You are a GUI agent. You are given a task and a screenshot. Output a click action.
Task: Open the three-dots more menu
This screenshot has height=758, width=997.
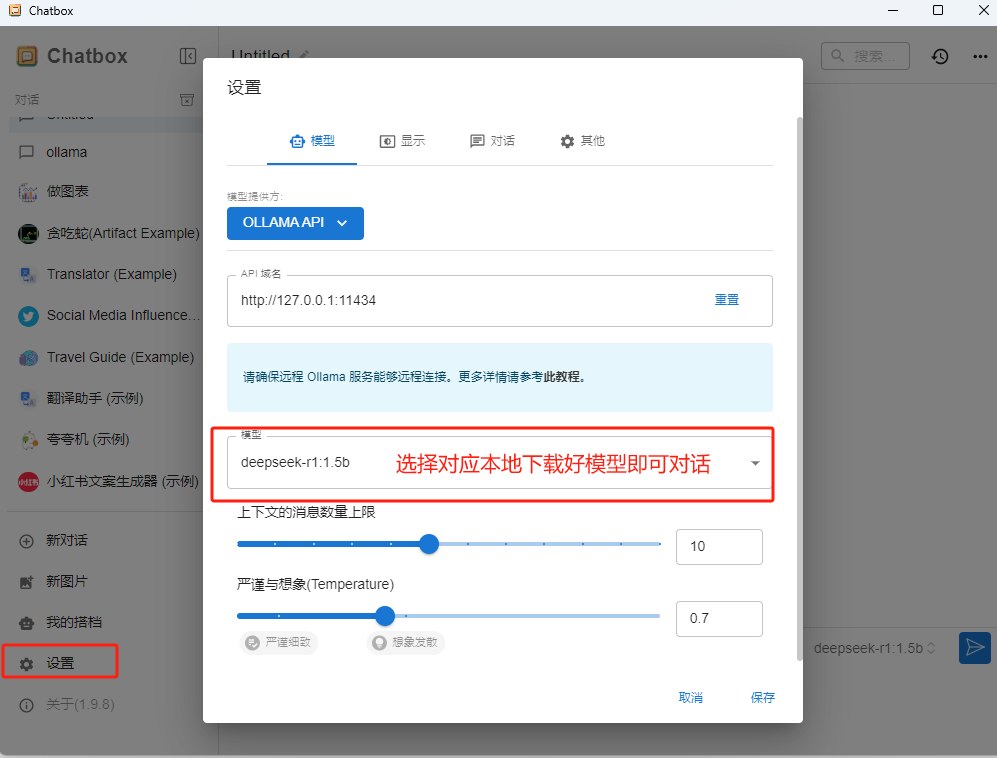[980, 57]
